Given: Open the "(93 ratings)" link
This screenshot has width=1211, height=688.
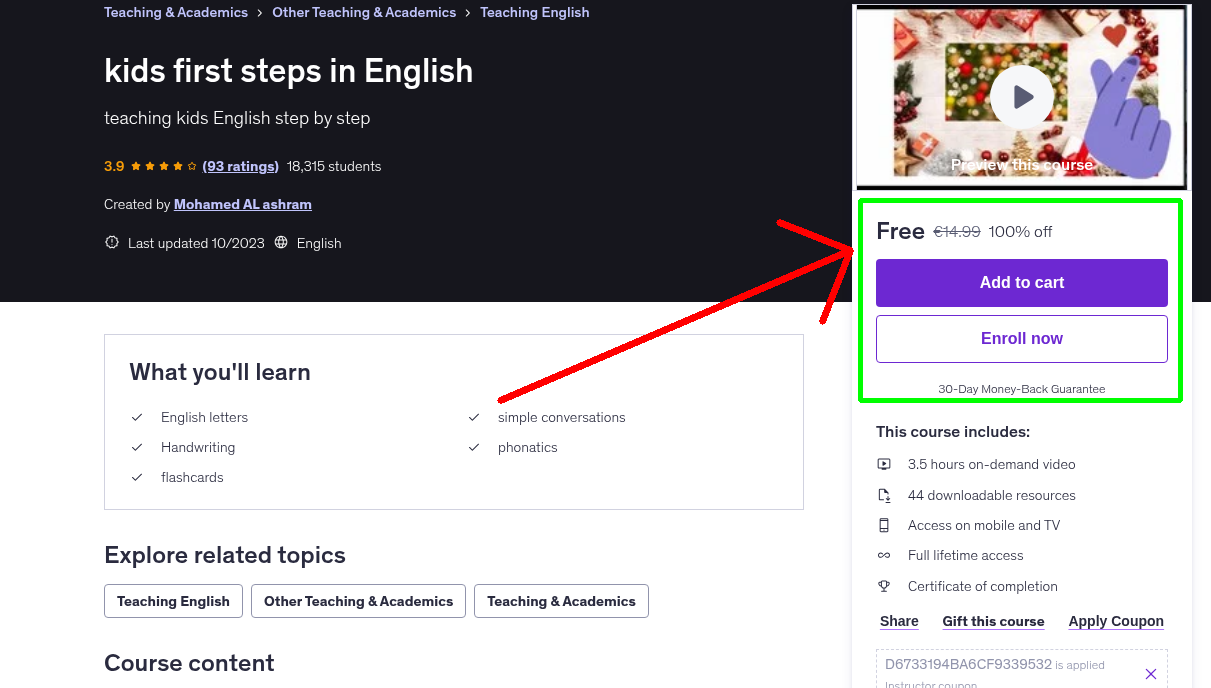Looking at the screenshot, I should coord(240,166).
